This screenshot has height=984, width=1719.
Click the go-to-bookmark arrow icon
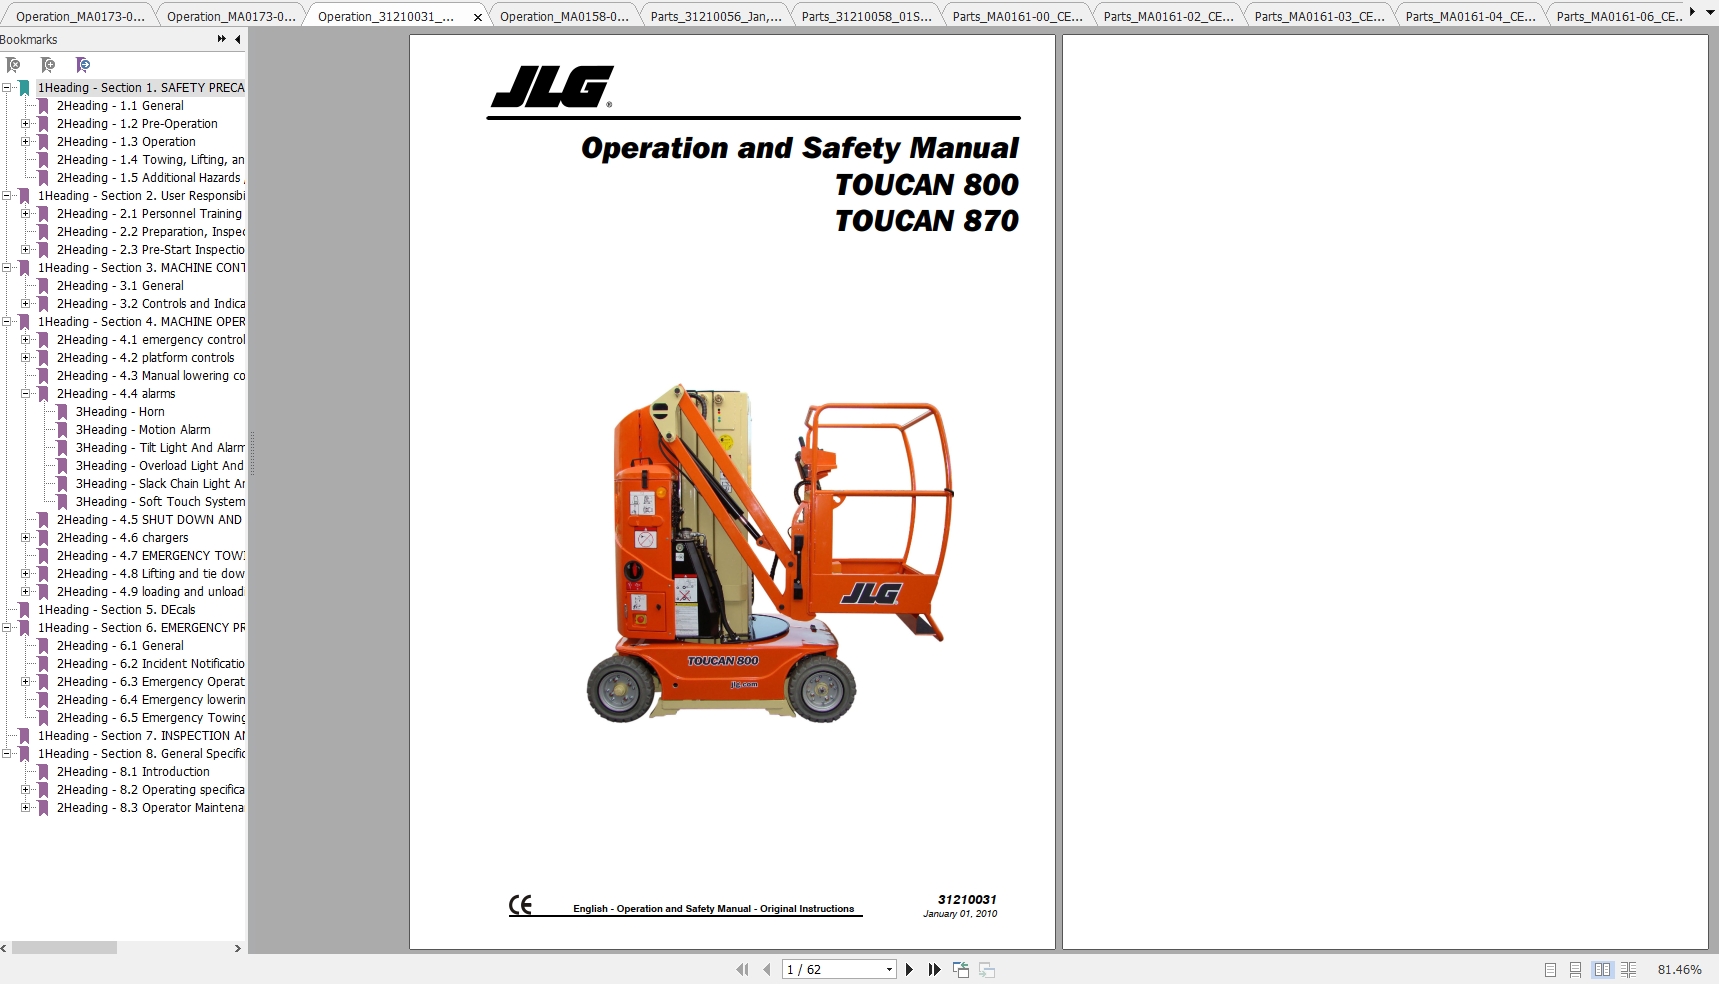pos(83,65)
